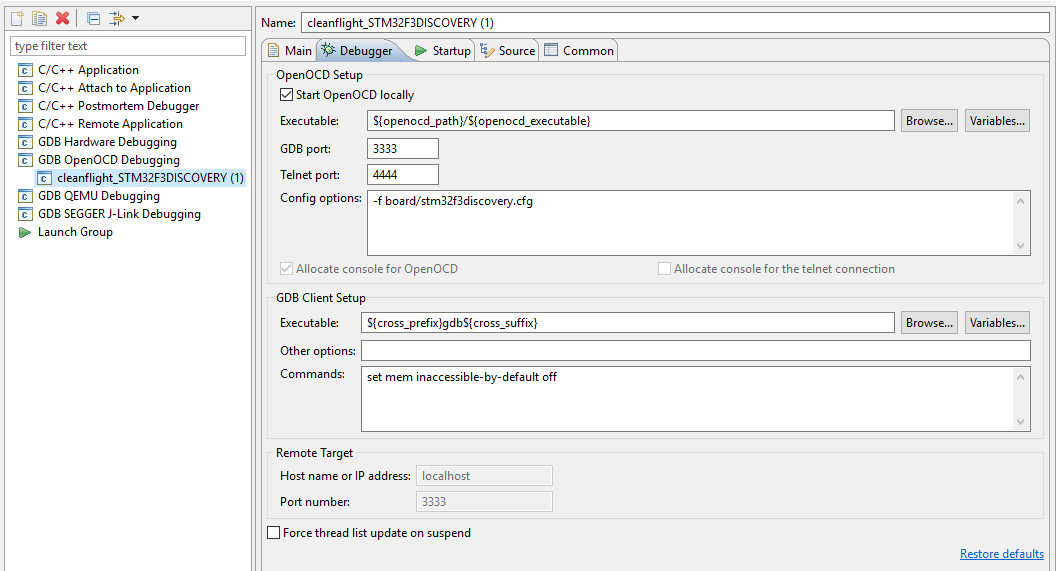Viewport: 1056px width, 571px height.
Task: Switch to the Main tab
Action: click(289, 51)
